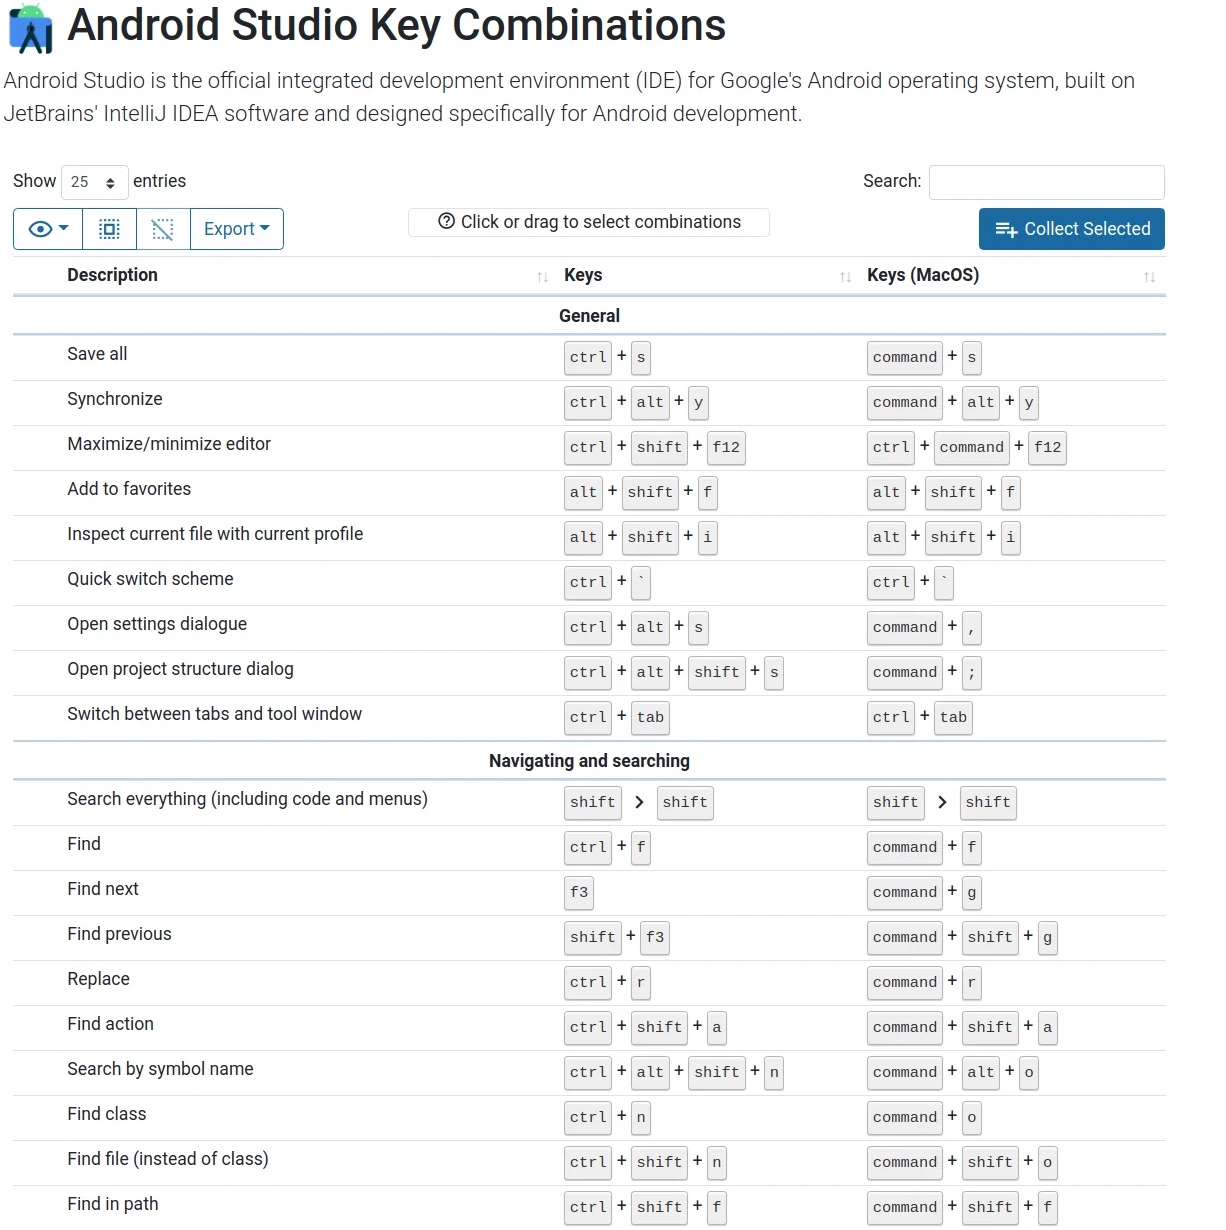
Task: Open the eye column visibility dropdown
Action: [48, 229]
